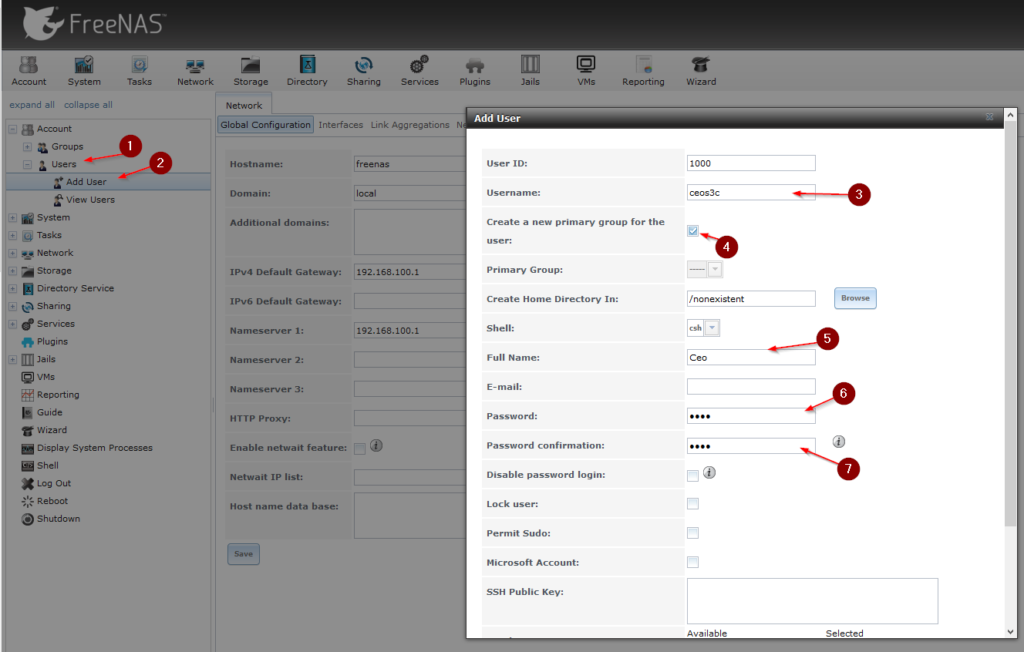This screenshot has height=652, width=1024.
Task: Select the Jails toolbar icon
Action: point(530,70)
